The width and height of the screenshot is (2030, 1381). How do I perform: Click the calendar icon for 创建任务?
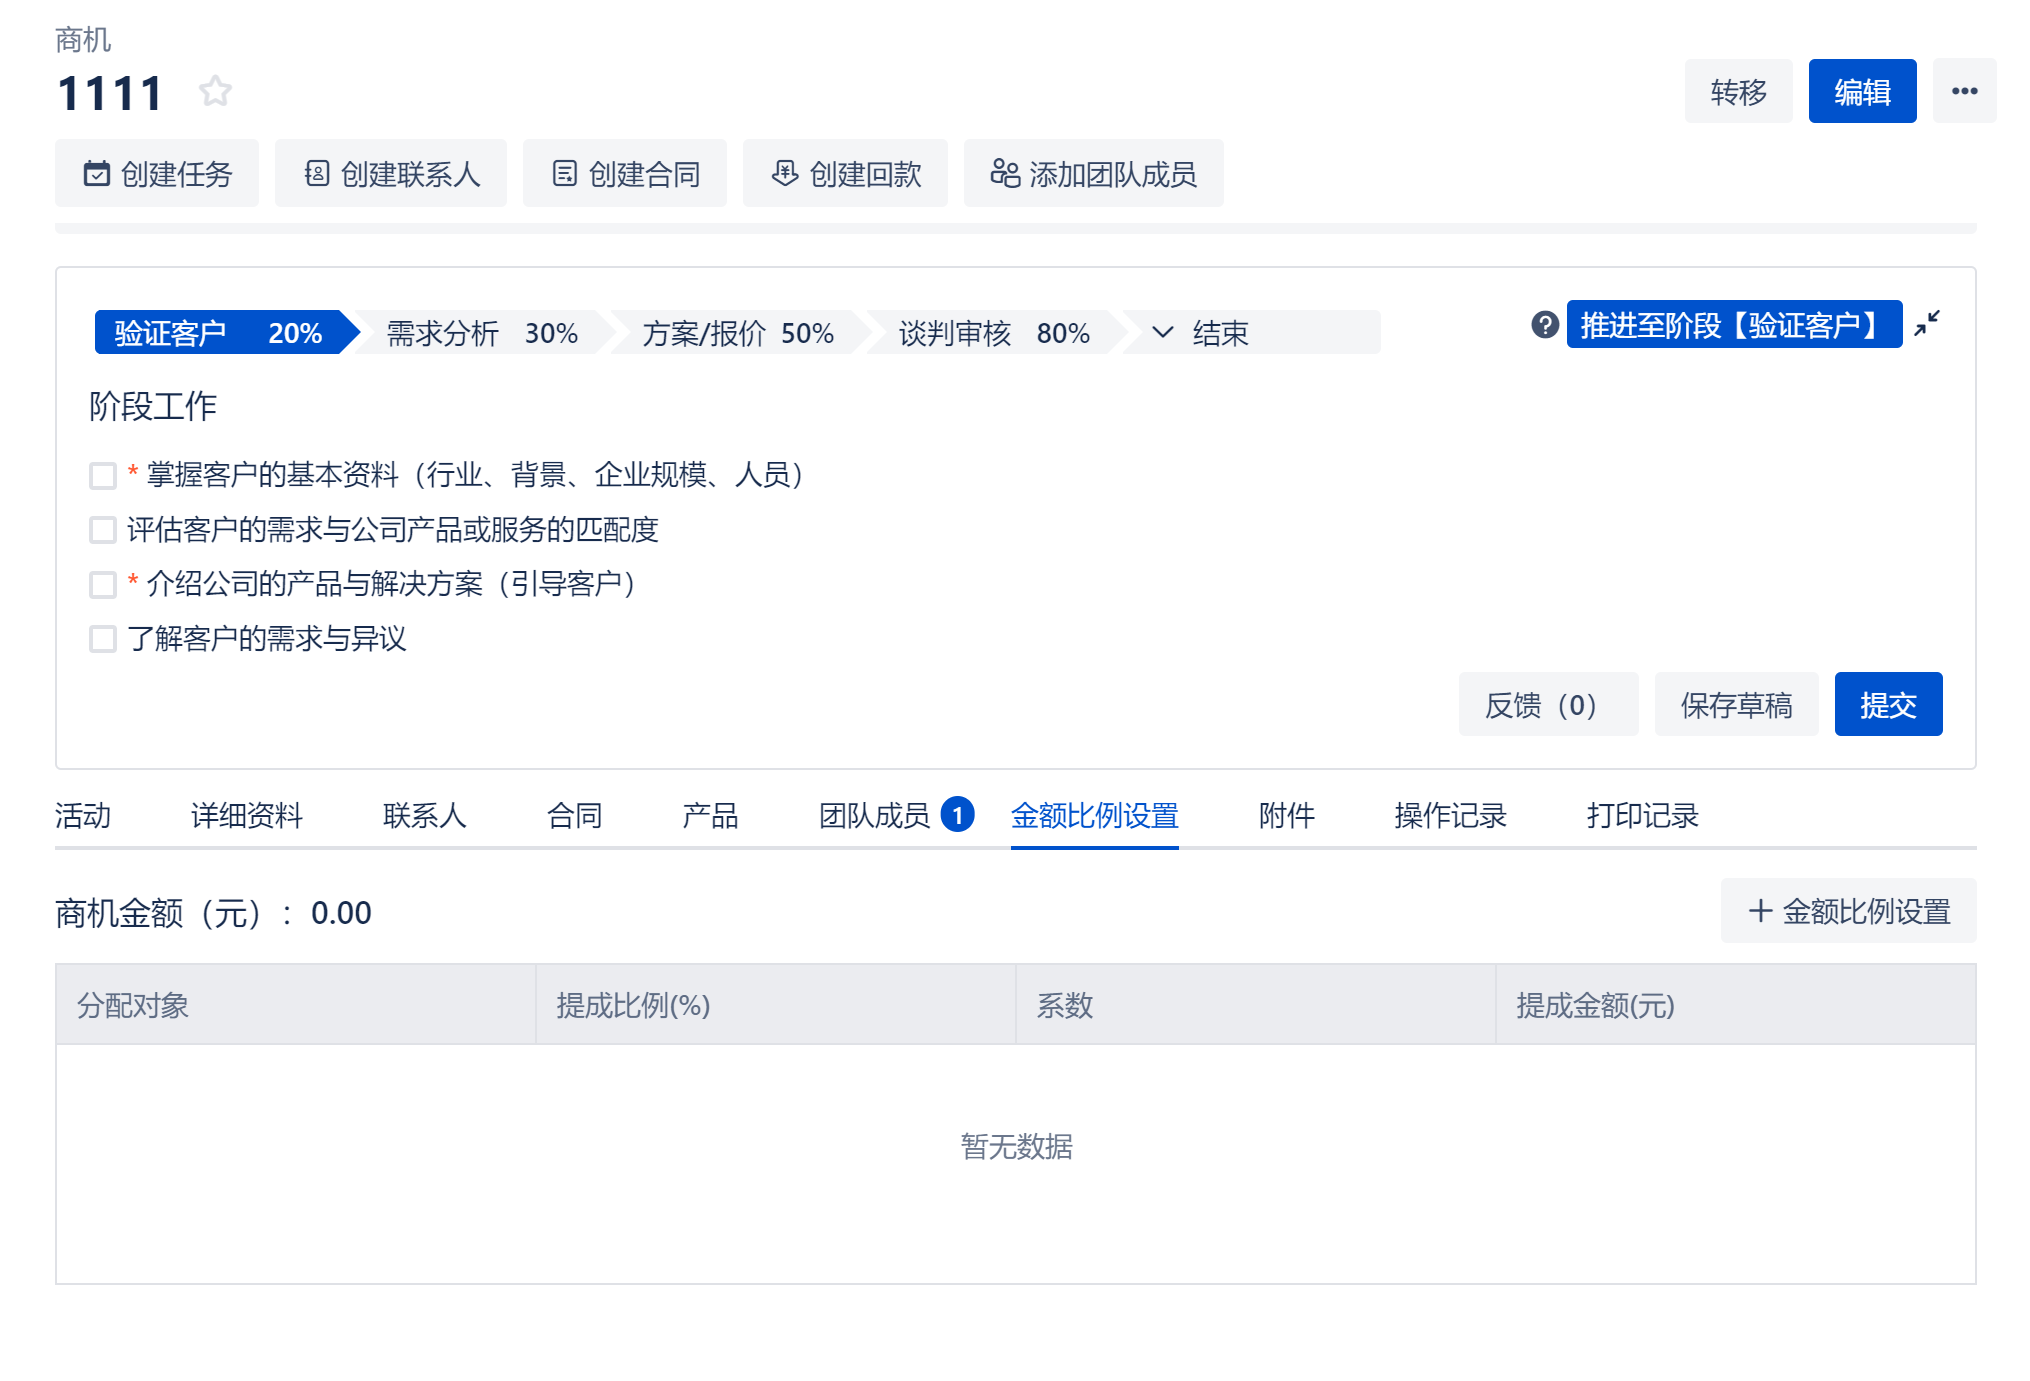point(97,174)
